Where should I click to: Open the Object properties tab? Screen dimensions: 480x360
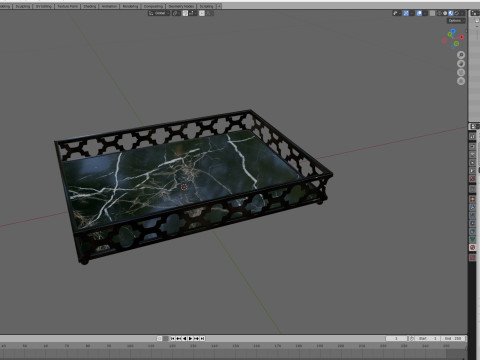click(473, 199)
